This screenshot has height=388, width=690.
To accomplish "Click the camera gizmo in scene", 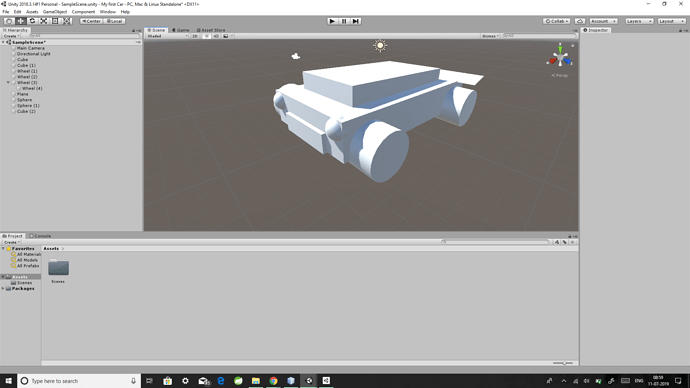I will point(296,56).
